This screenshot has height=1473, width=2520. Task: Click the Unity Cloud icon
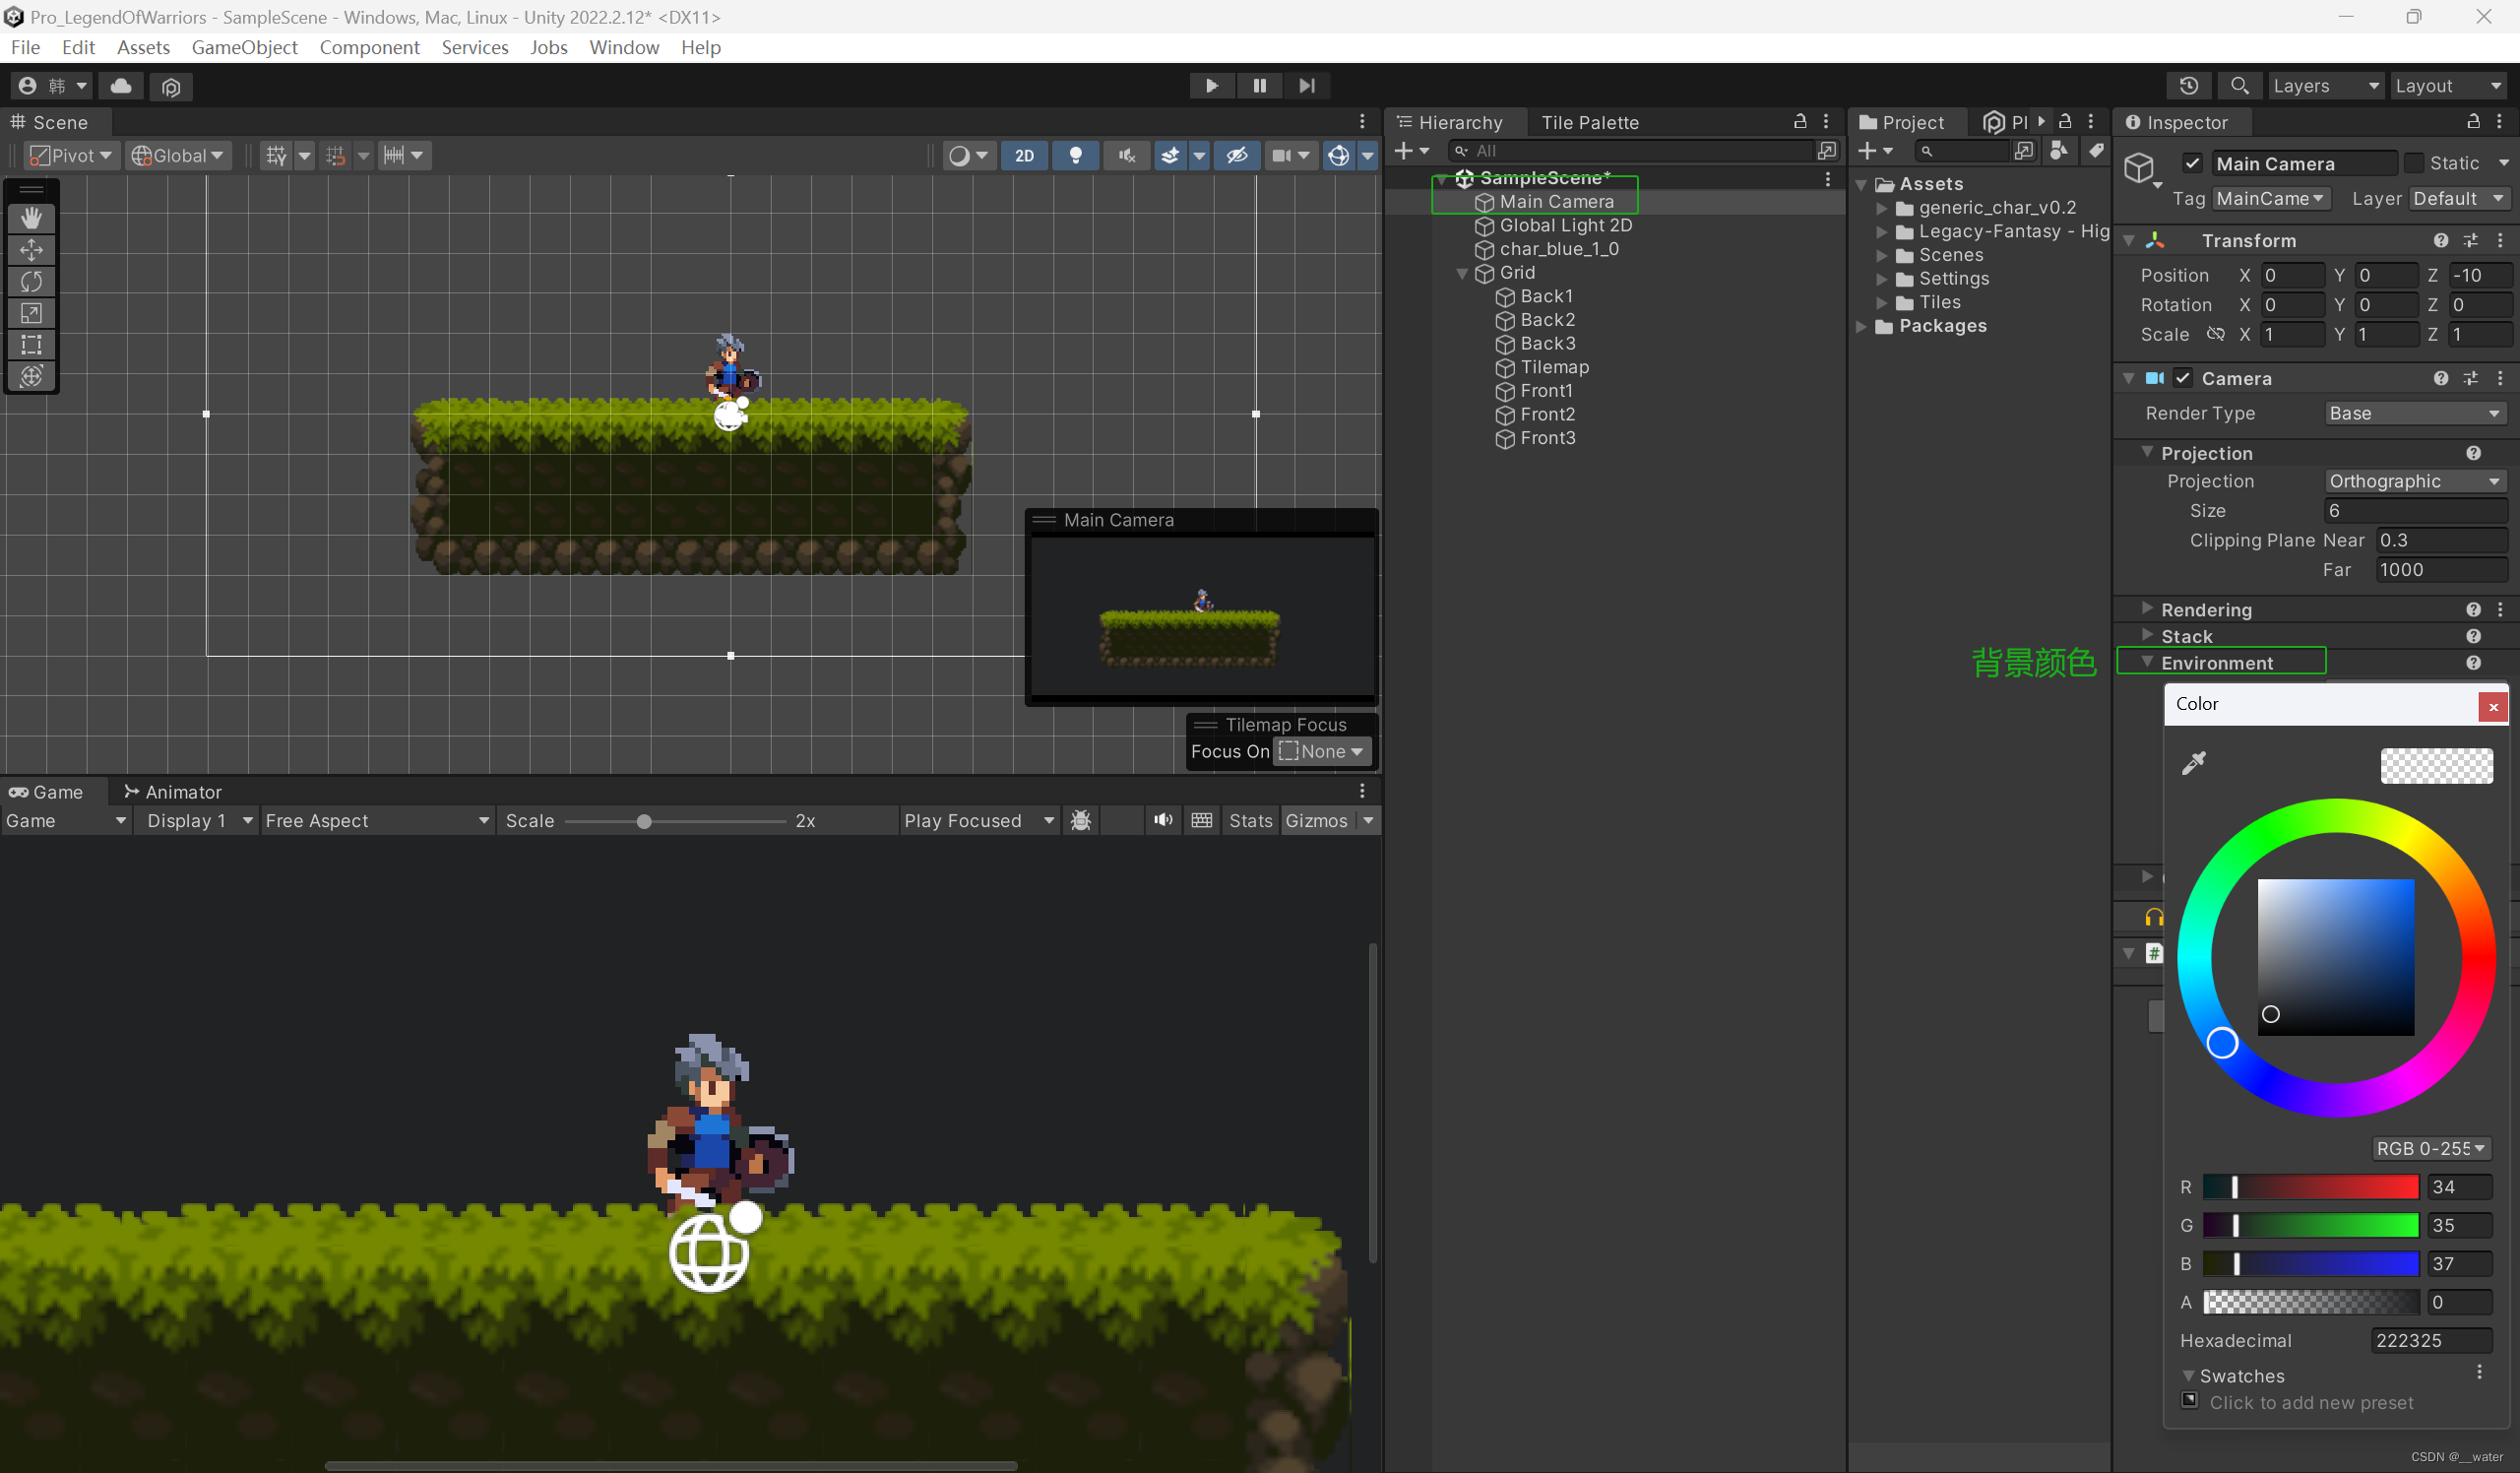click(121, 86)
